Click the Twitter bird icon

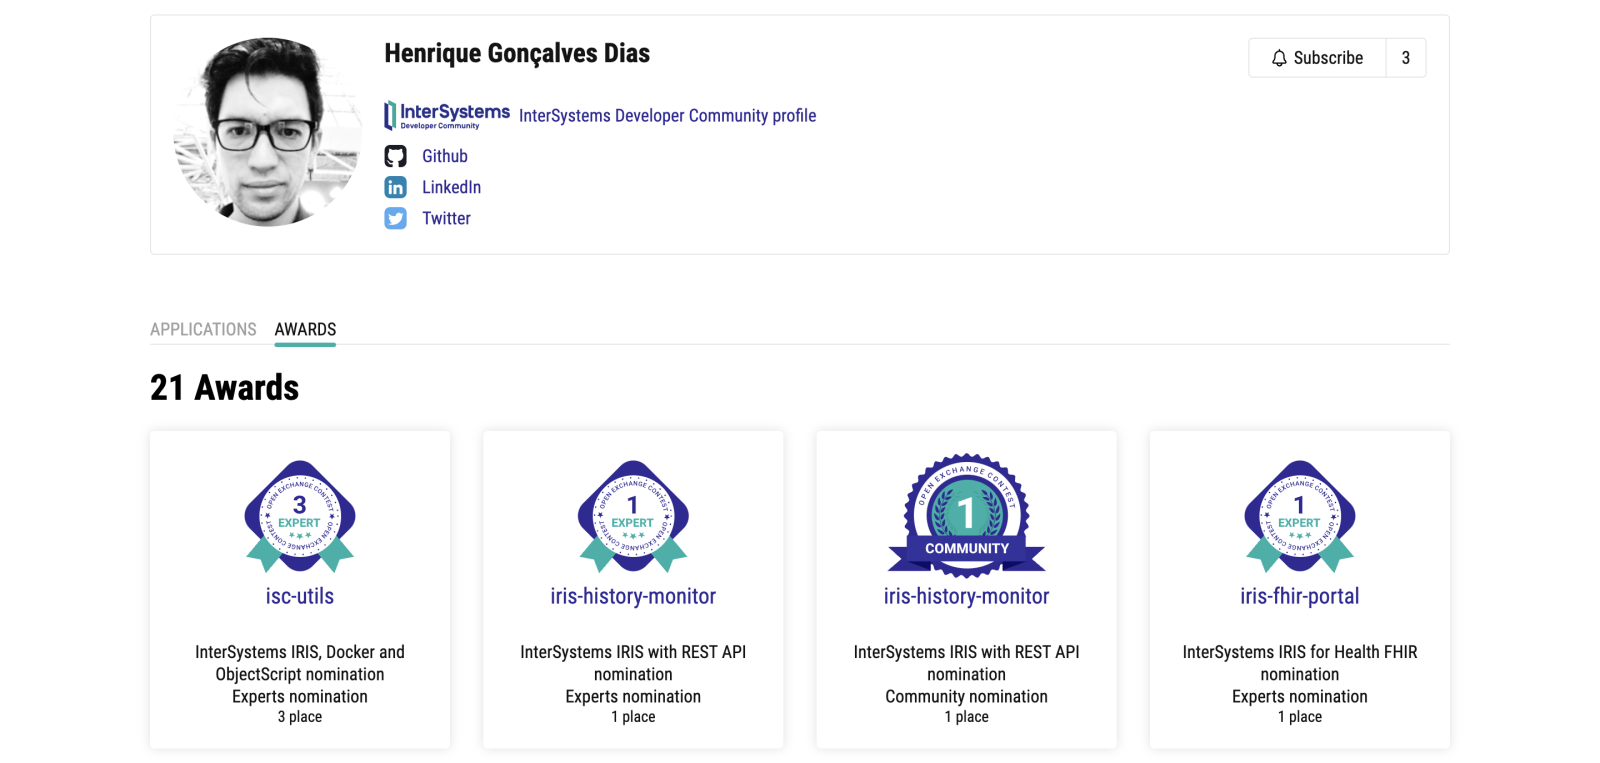point(396,218)
